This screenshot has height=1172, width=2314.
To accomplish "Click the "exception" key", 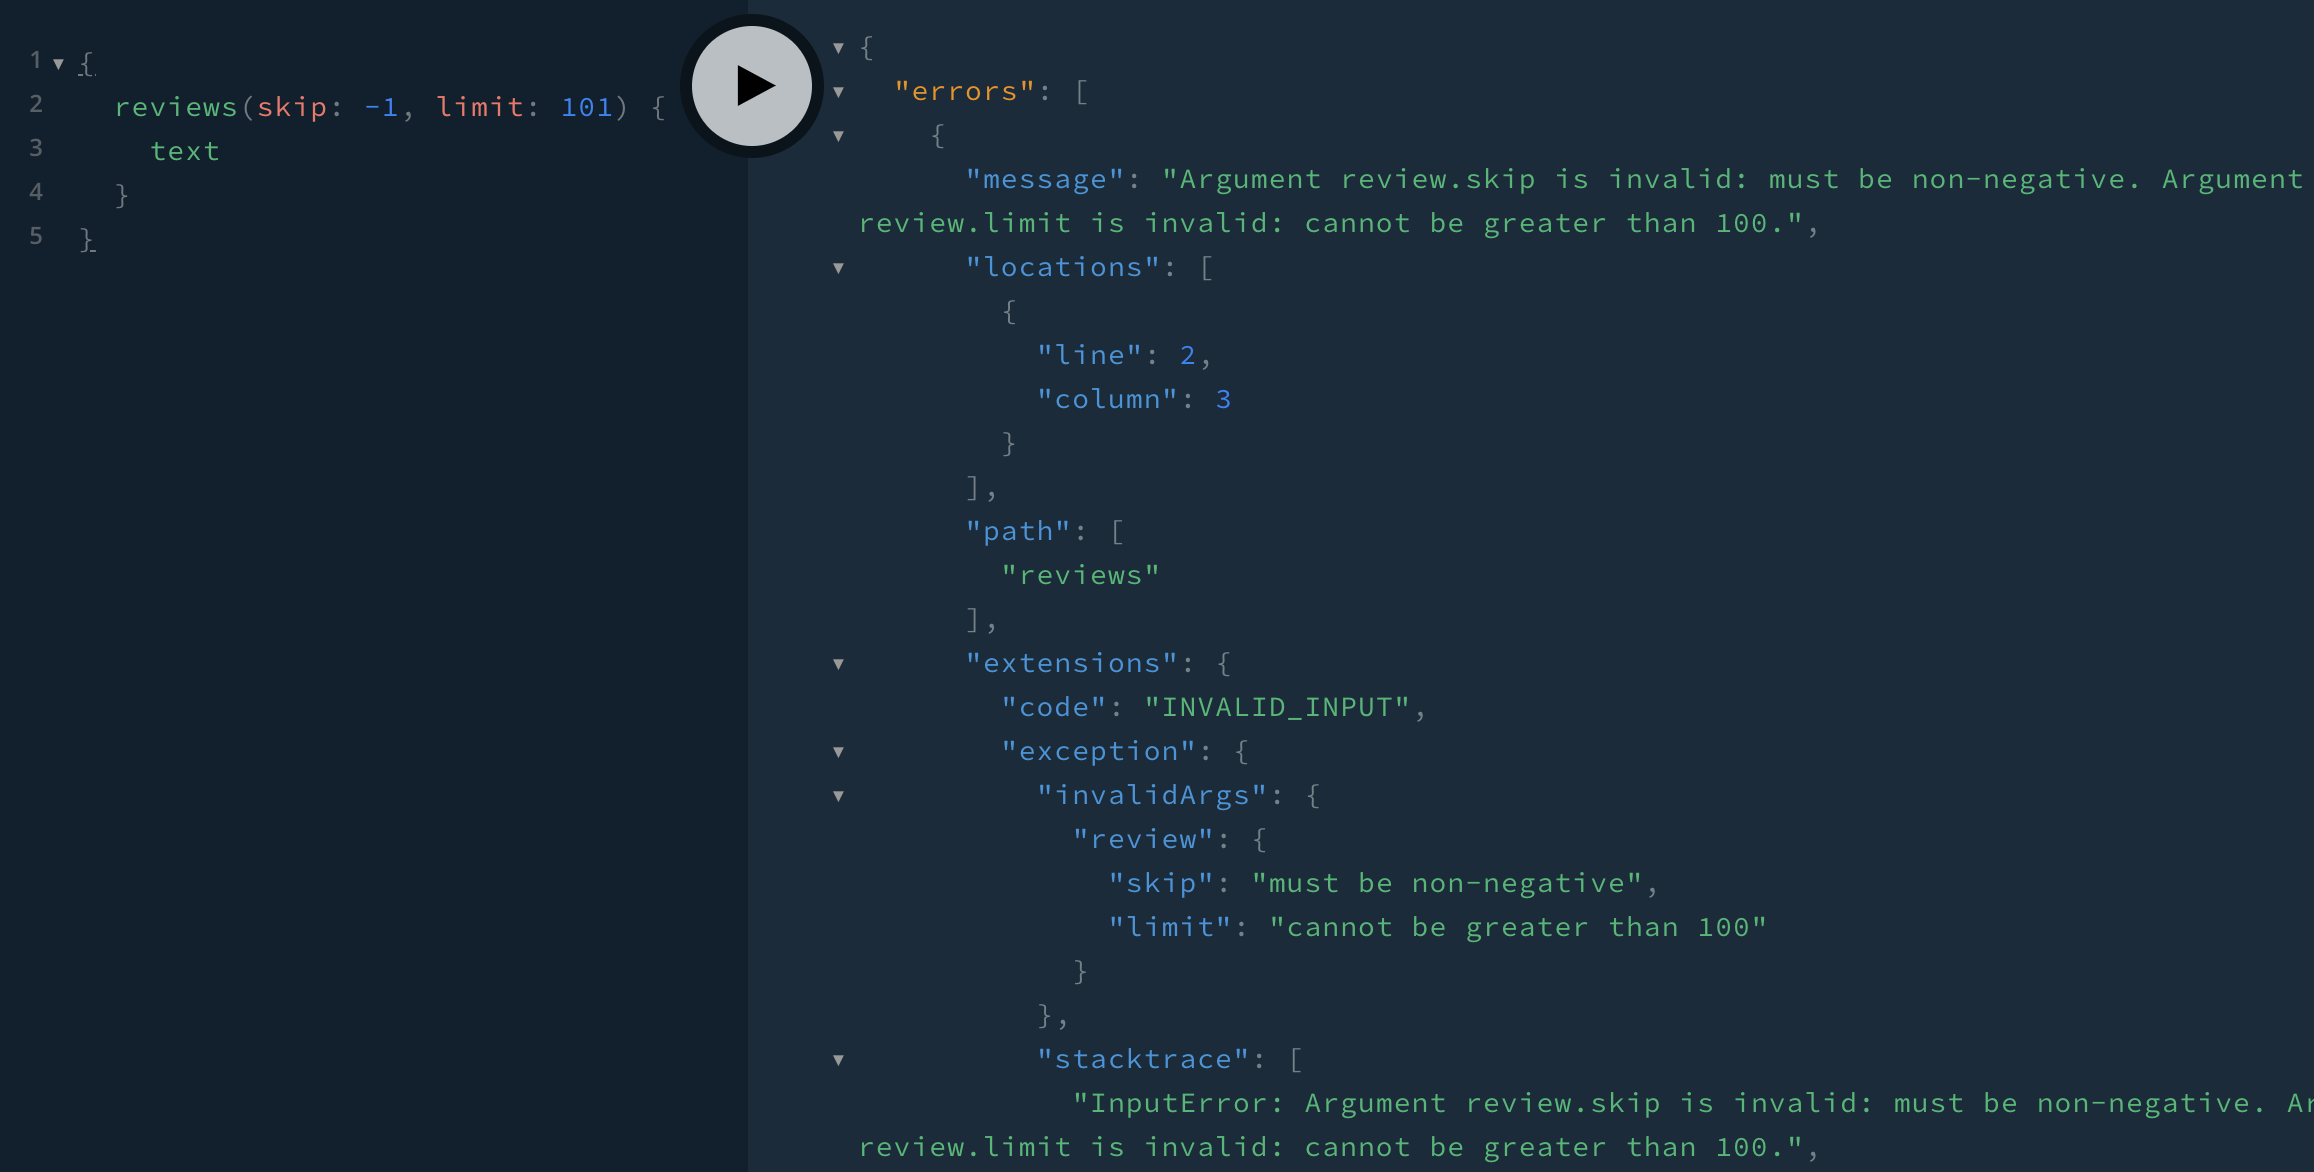I will (x=1098, y=752).
